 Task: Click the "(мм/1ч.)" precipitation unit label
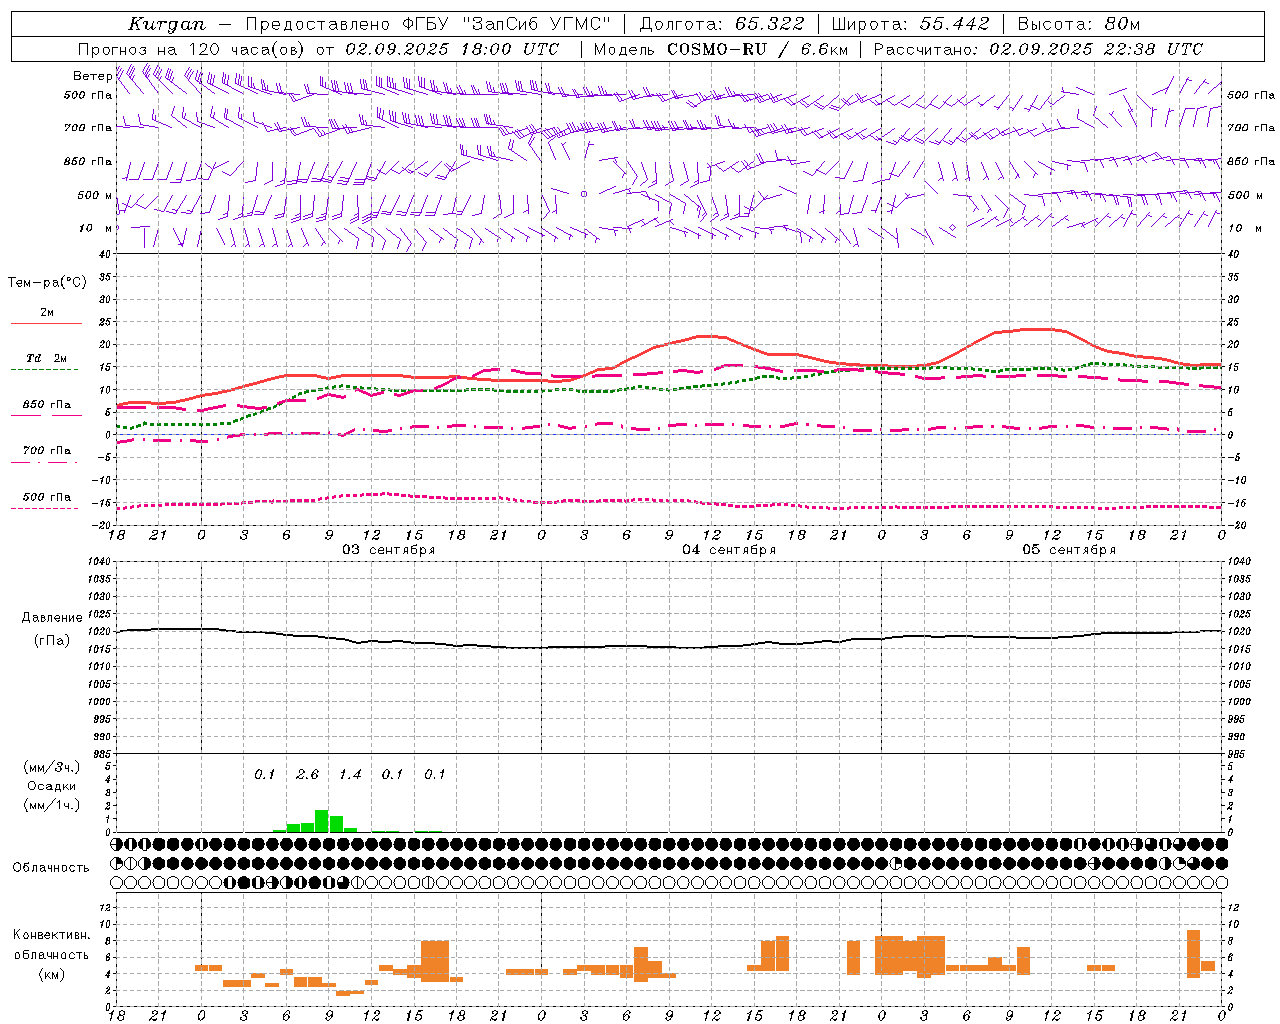(52, 805)
